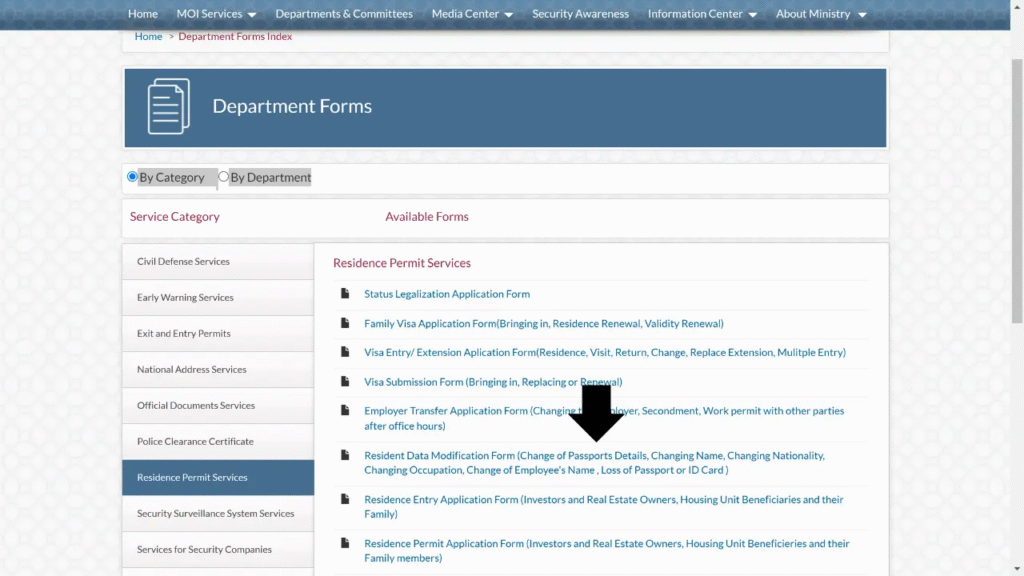
Task: Select Services for Security Companies category
Action: (217, 549)
